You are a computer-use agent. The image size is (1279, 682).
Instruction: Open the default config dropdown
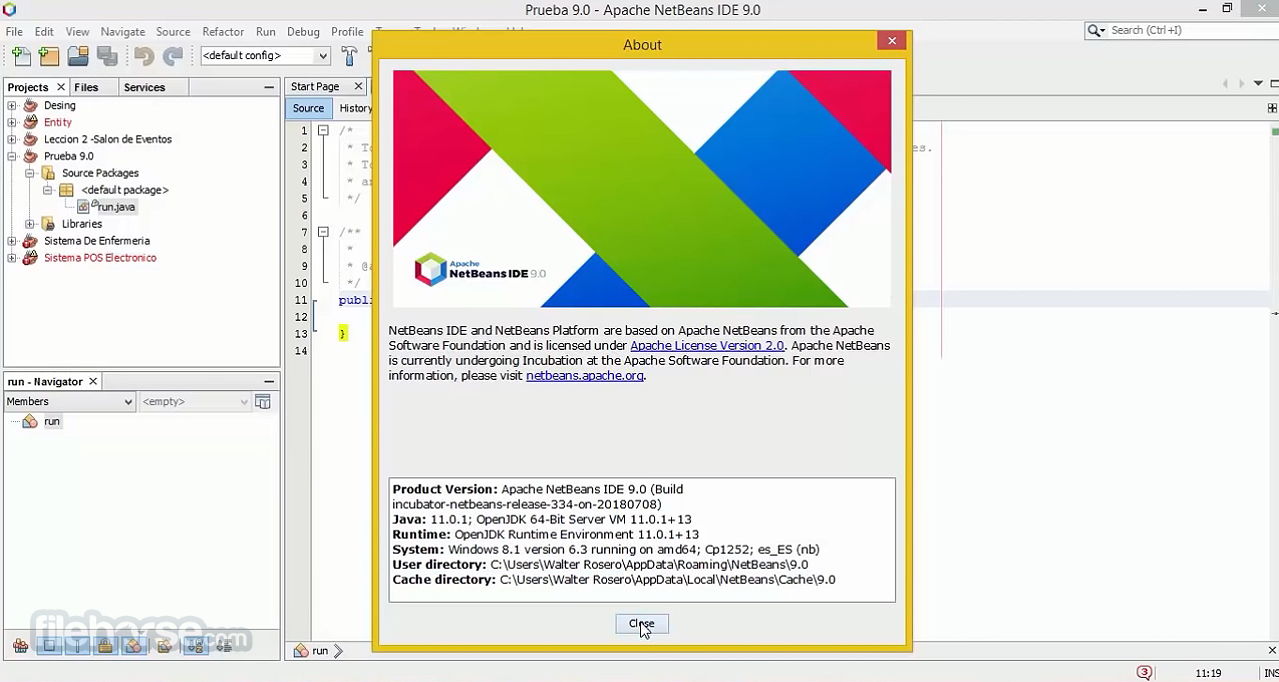coord(320,55)
